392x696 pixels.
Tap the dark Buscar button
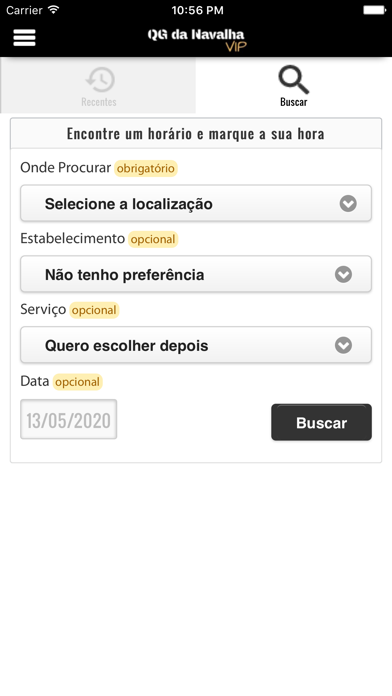(x=321, y=422)
